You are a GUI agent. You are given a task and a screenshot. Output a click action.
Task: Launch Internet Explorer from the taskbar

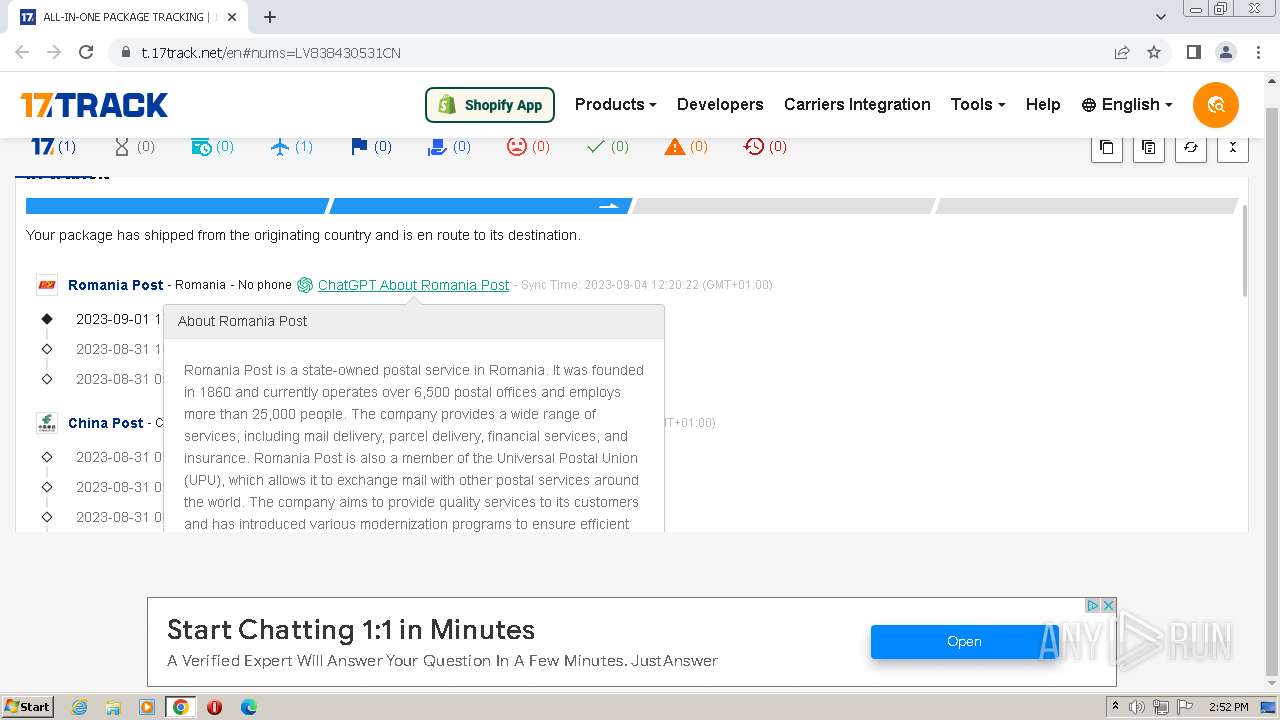[80, 707]
